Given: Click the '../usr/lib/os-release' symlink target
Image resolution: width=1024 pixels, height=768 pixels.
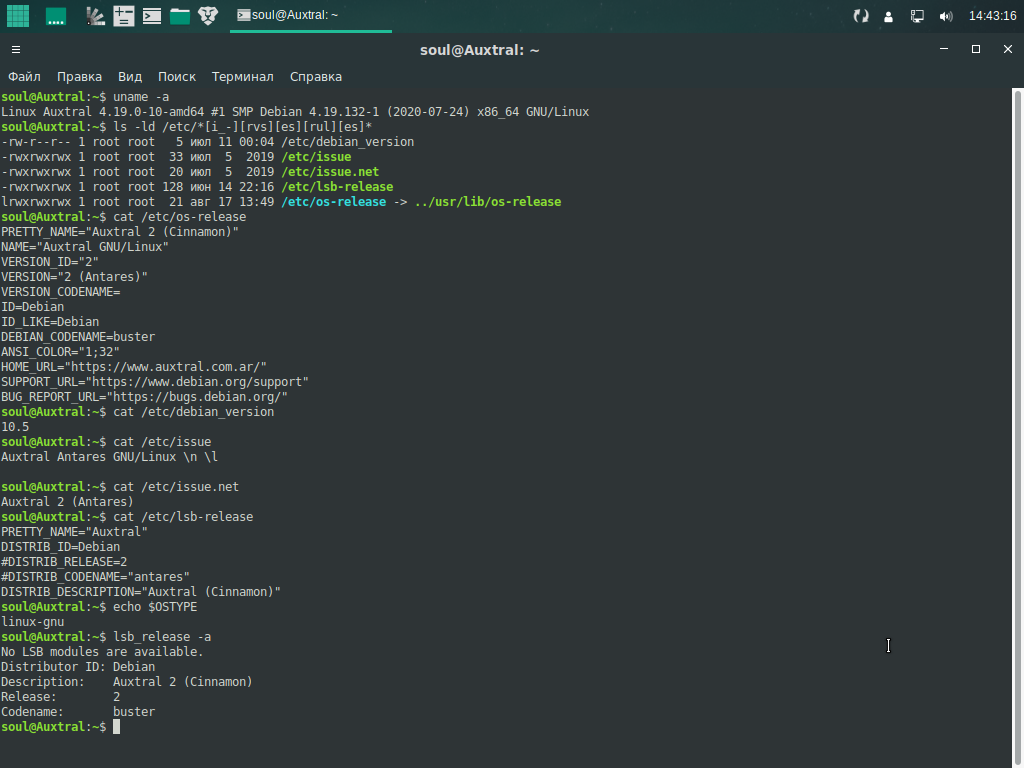Looking at the screenshot, I should [488, 202].
